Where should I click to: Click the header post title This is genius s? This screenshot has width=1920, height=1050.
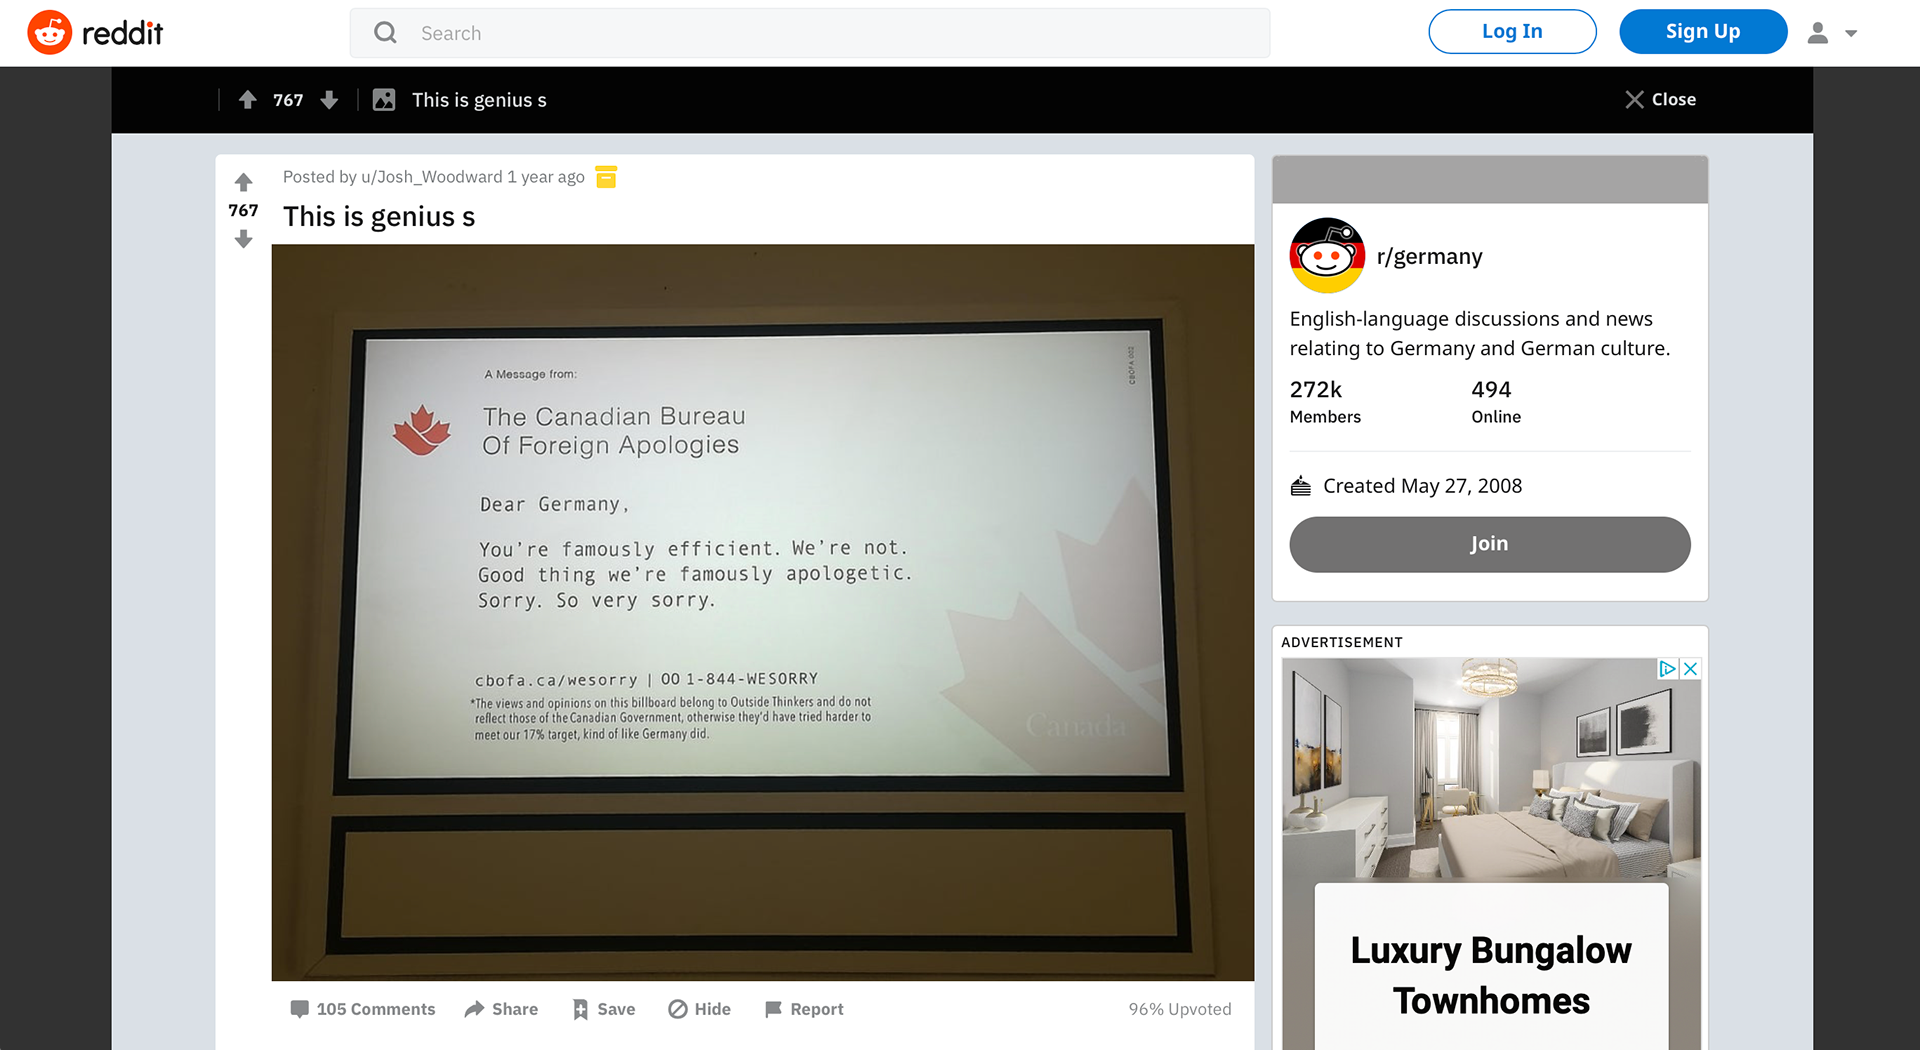[479, 100]
